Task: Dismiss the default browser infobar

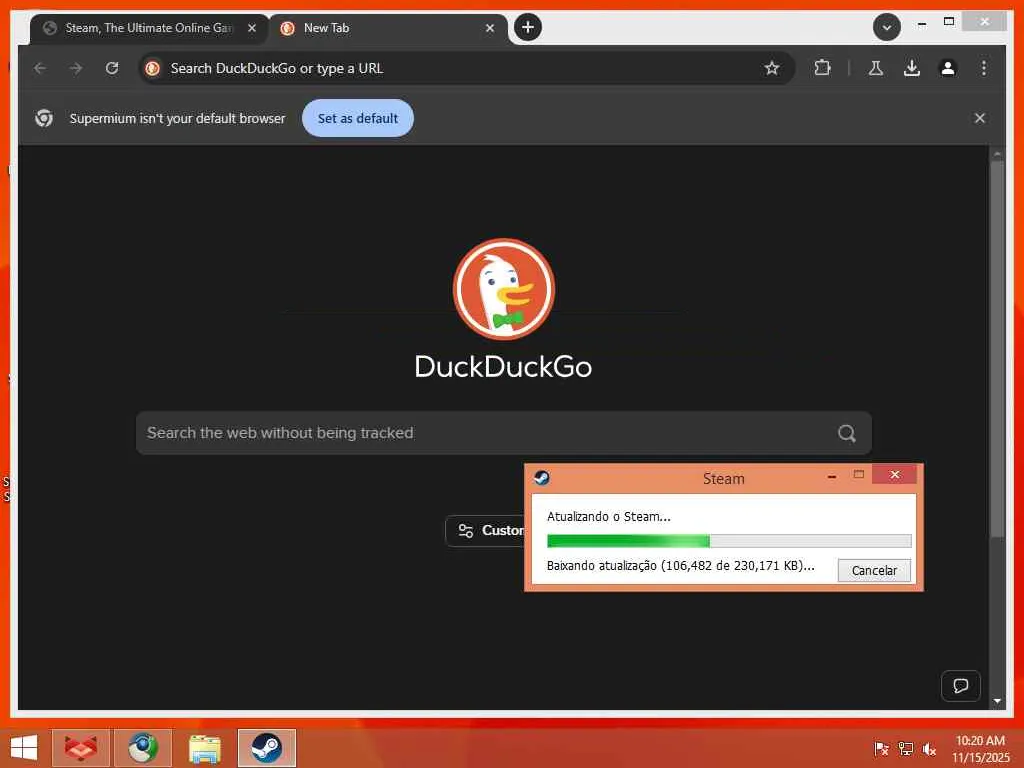Action: 980,118
